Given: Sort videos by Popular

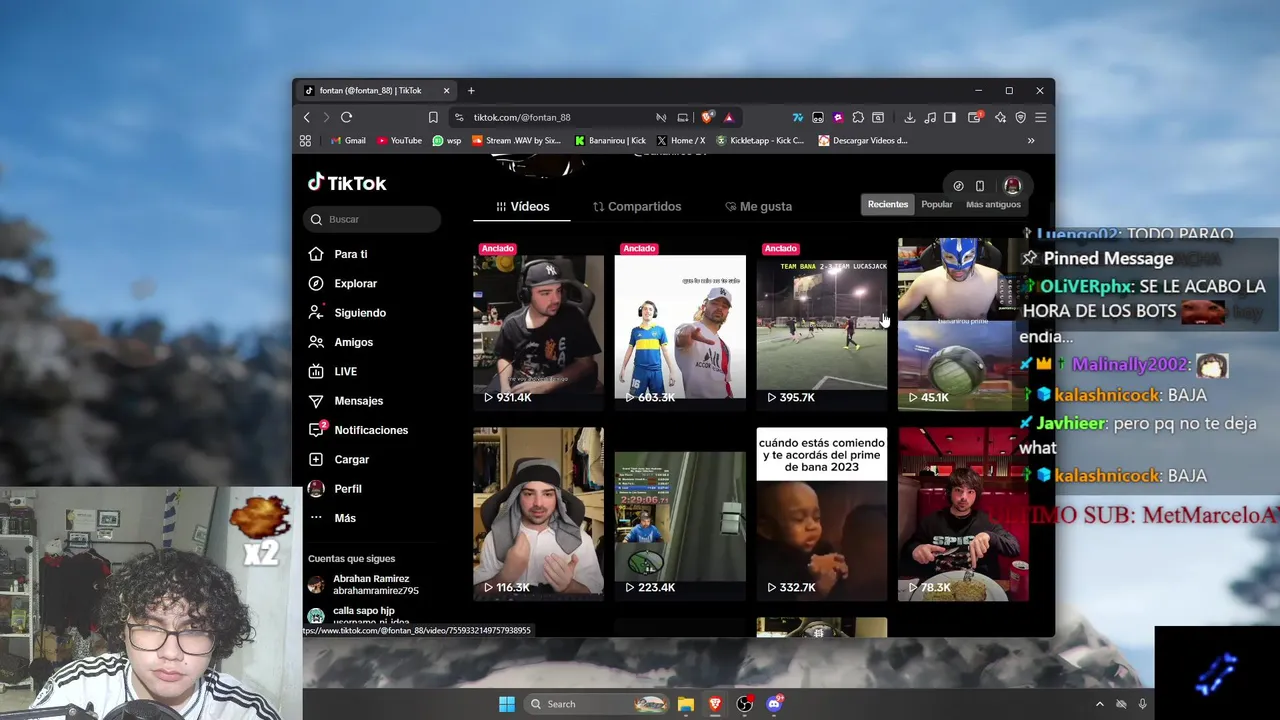Looking at the screenshot, I should point(937,204).
